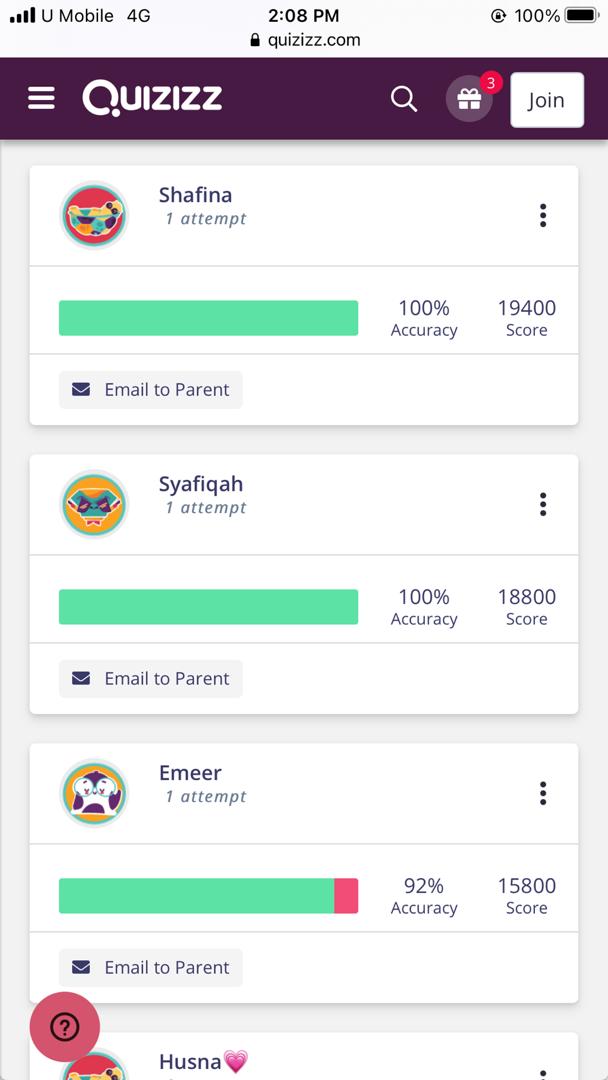Click the Quizizz logo

pos(152,98)
